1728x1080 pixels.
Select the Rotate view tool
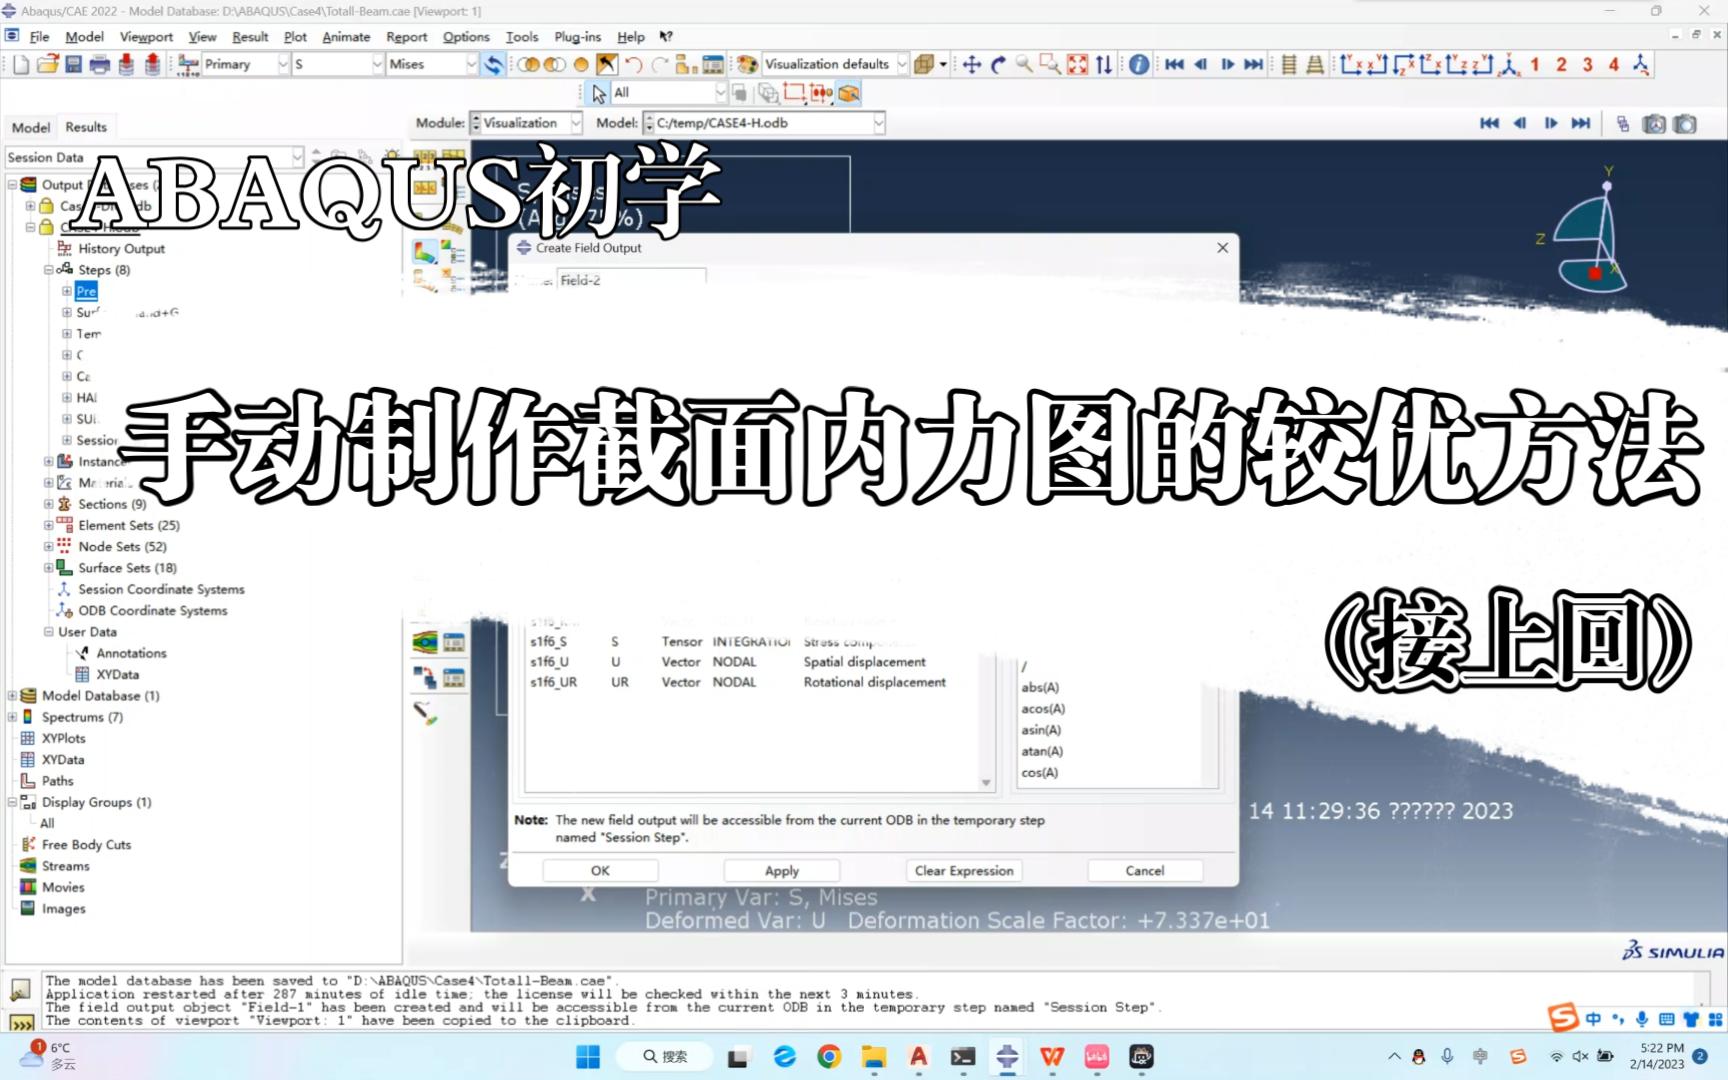click(x=998, y=64)
